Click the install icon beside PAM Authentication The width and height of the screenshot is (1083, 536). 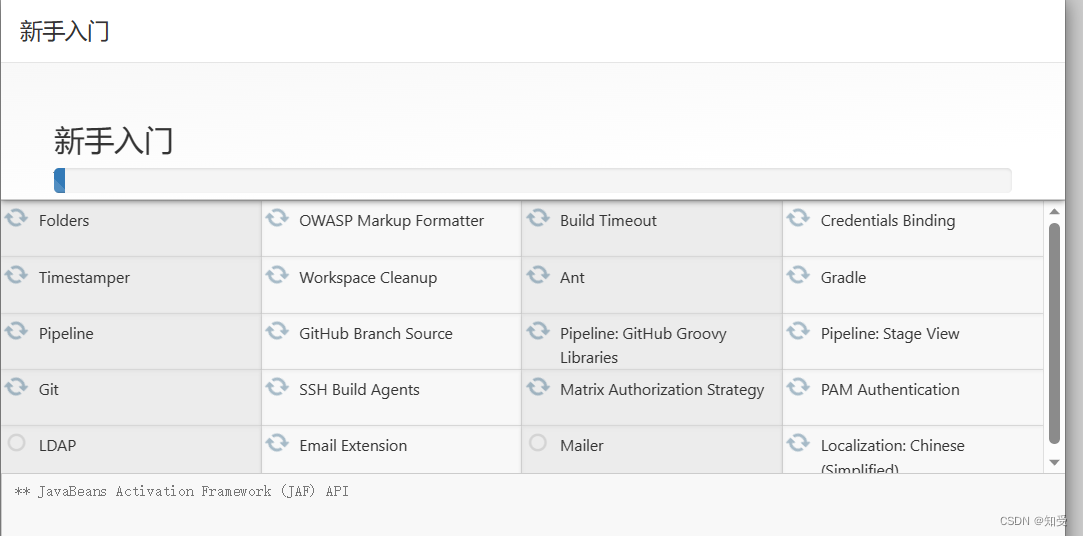pyautogui.click(x=798, y=387)
